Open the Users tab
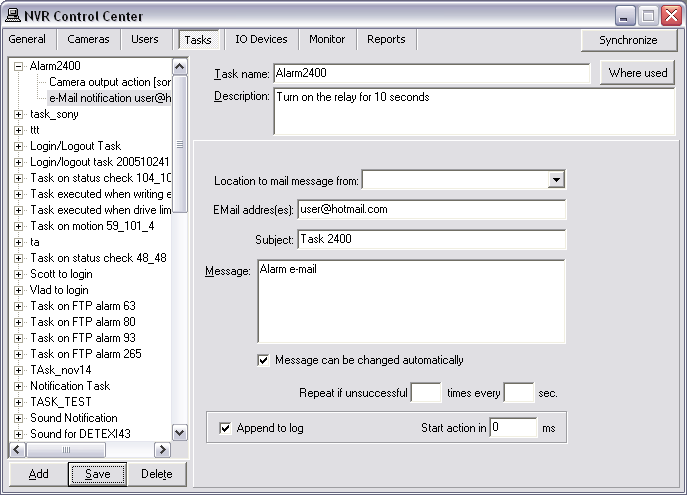 (145, 39)
